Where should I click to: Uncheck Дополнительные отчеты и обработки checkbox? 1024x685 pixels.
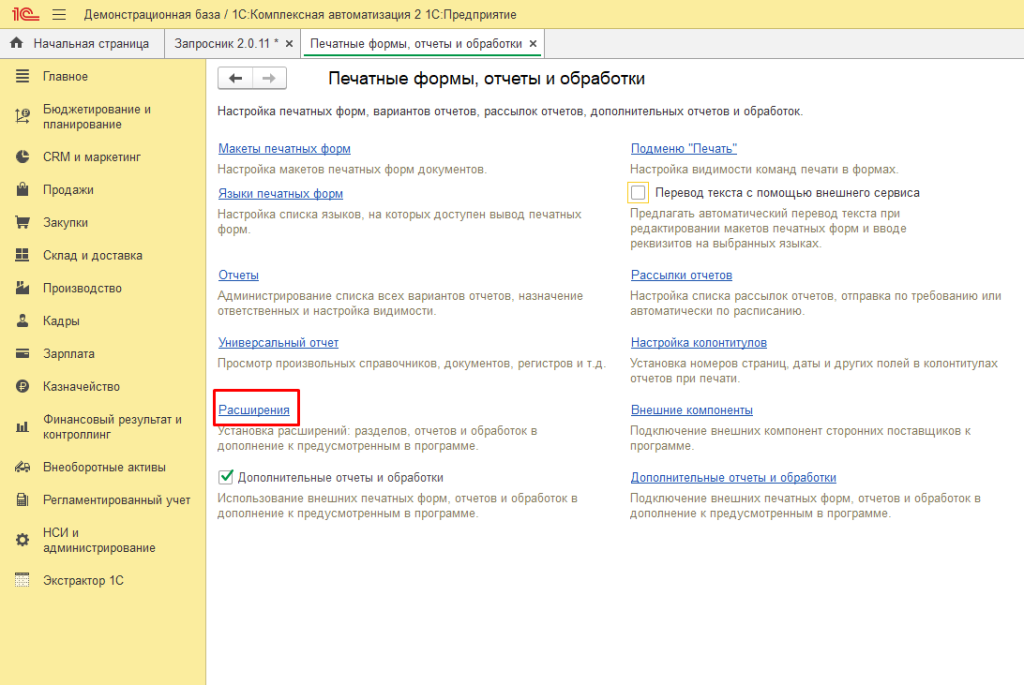point(226,478)
